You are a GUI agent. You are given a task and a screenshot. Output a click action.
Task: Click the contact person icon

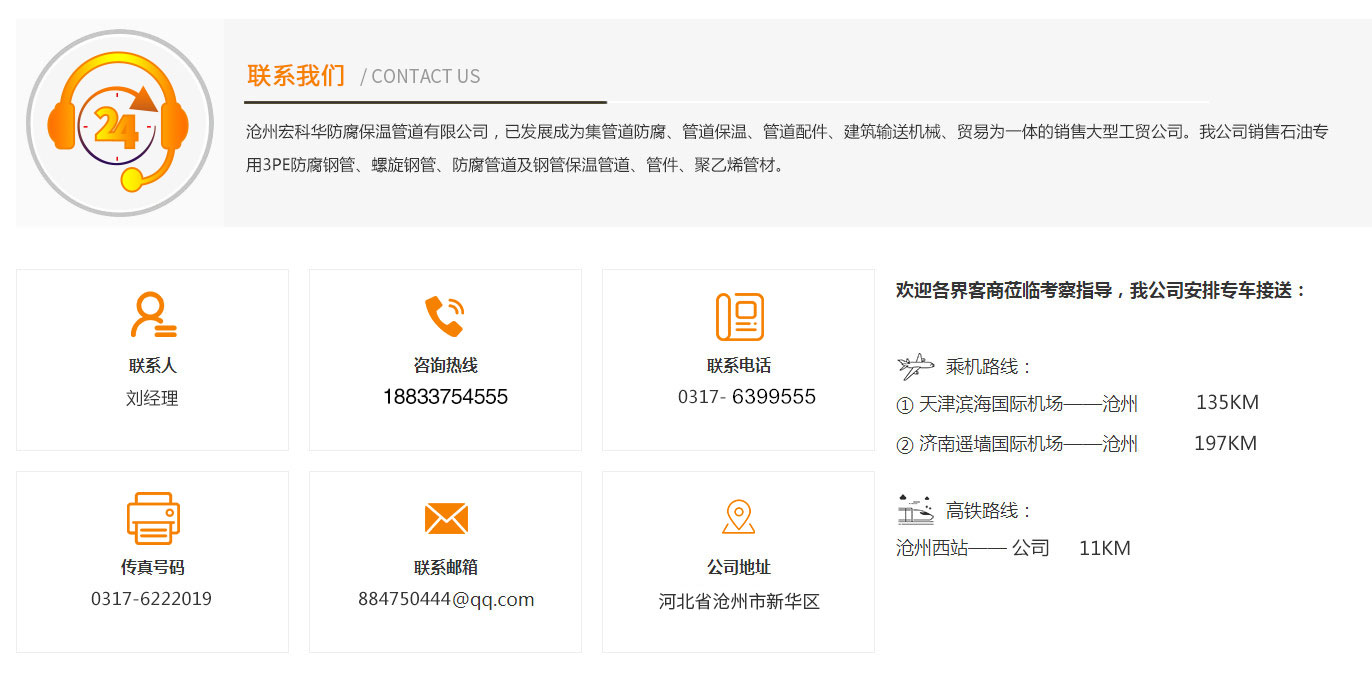(x=153, y=315)
